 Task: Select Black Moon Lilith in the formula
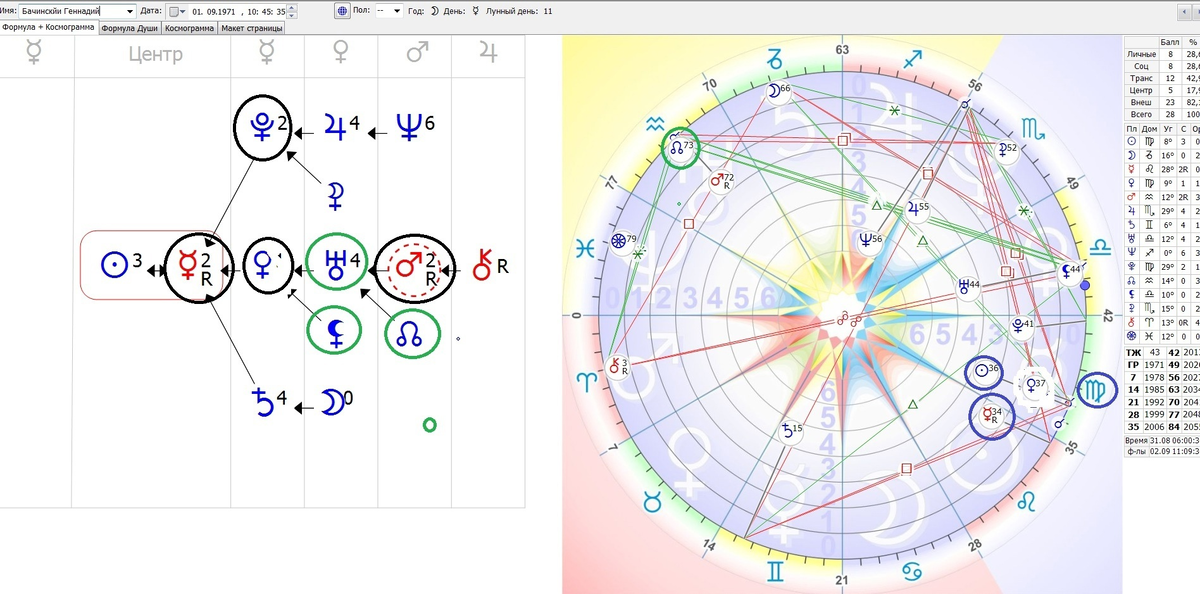pos(335,331)
